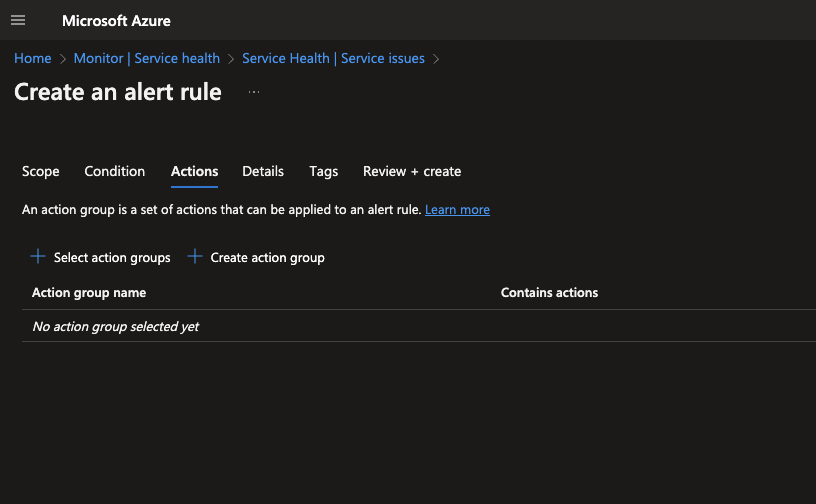
Task: Select the Actions tab
Action: [x=195, y=171]
